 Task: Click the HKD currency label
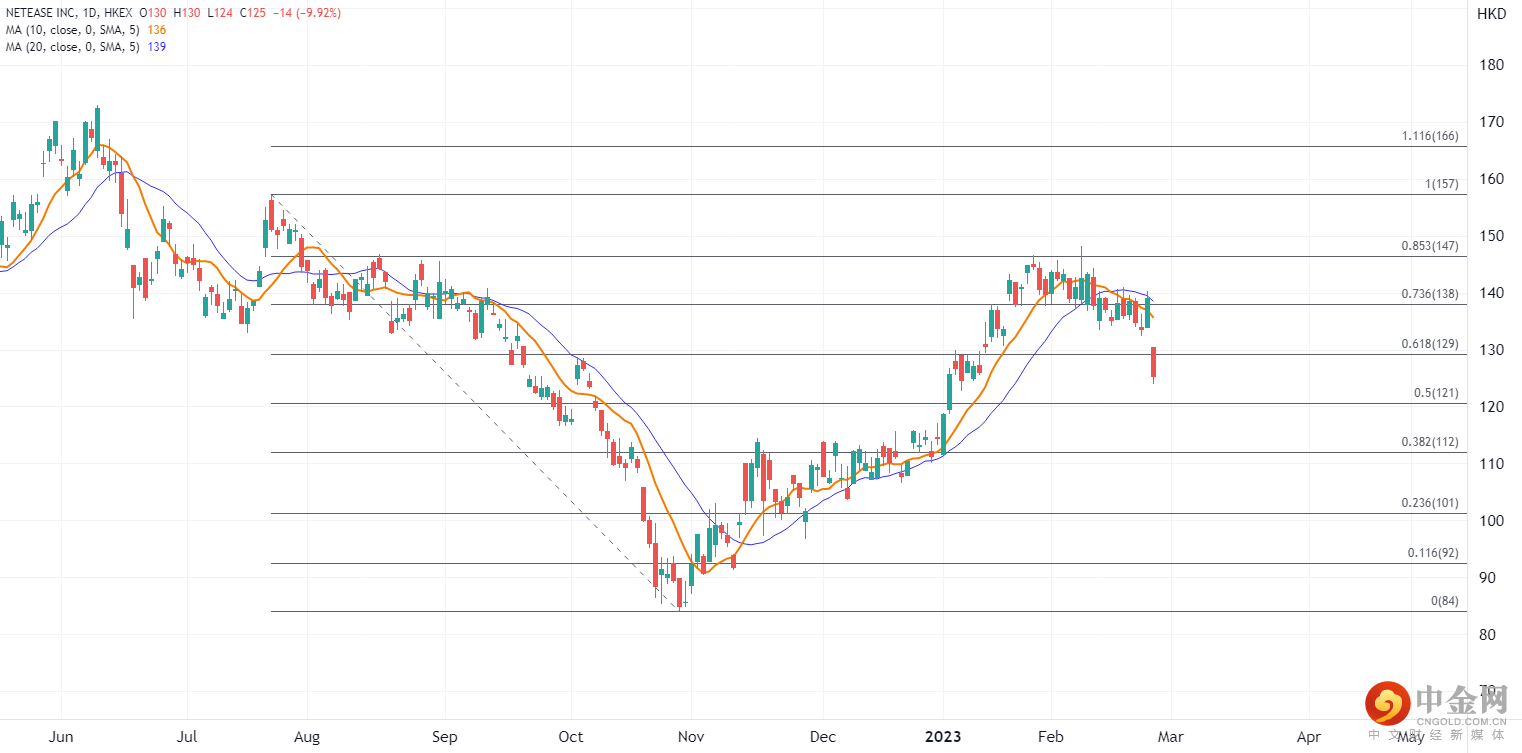pyautogui.click(x=1491, y=14)
